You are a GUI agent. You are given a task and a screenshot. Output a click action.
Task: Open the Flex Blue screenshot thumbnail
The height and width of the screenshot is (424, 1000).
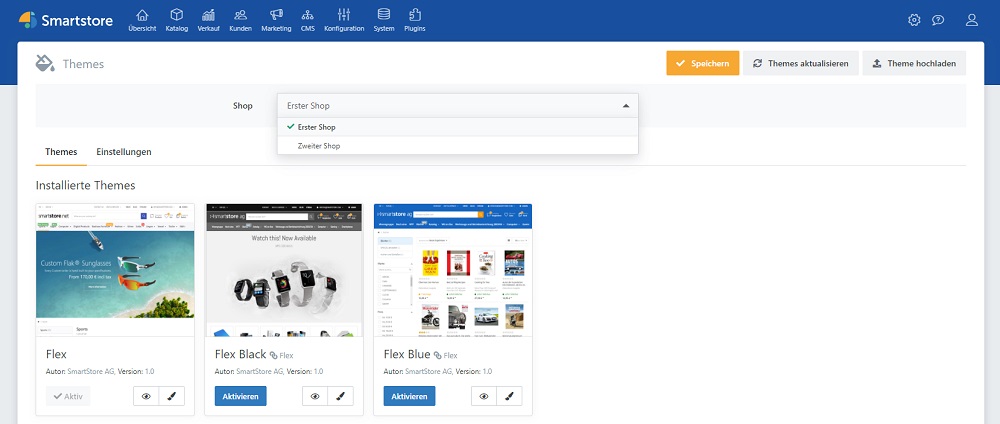[453, 270]
